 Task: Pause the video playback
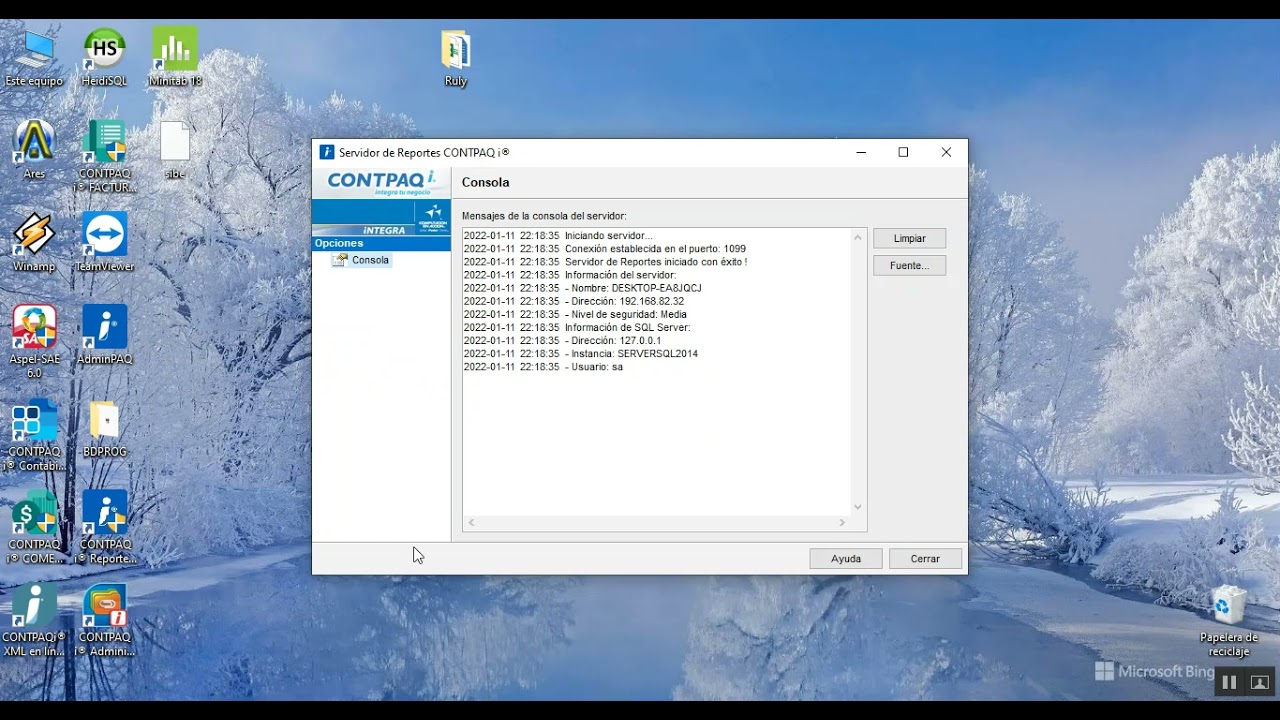click(x=1229, y=682)
